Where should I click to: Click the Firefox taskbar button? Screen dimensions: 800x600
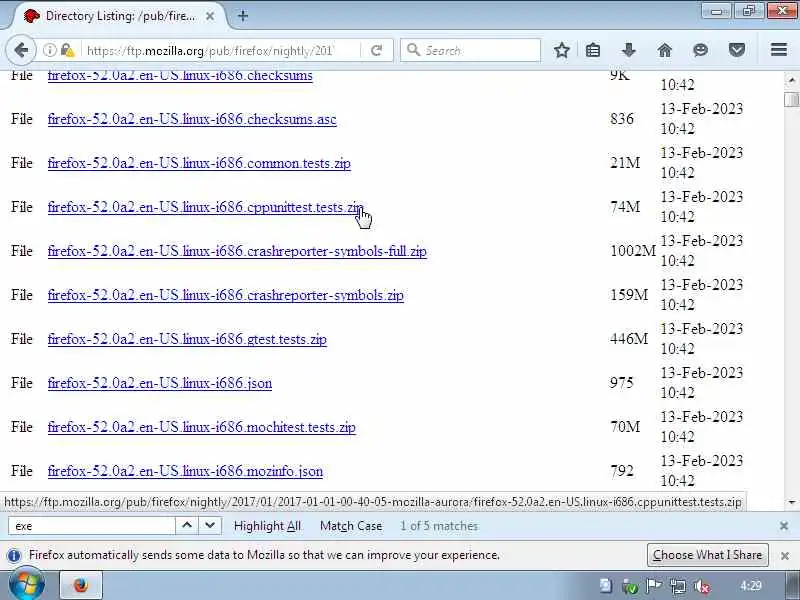tap(81, 585)
